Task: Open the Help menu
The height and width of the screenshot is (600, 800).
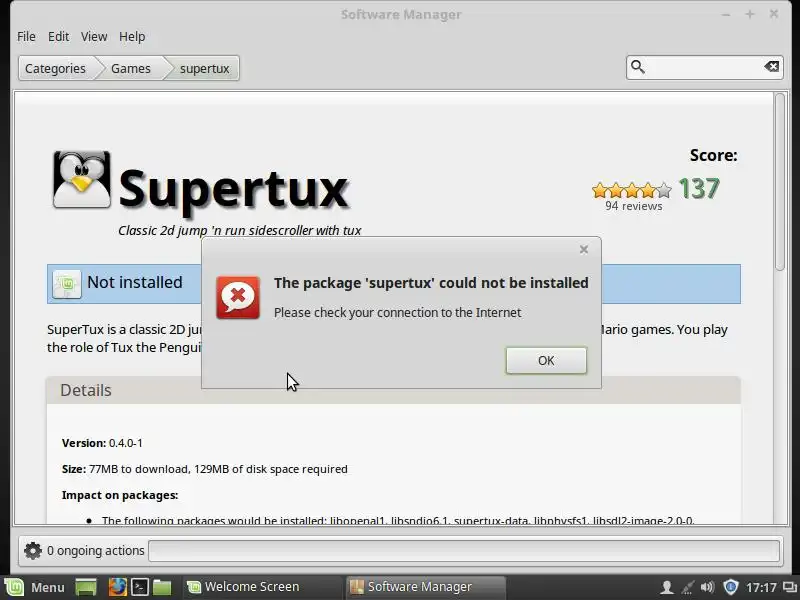Action: (132, 37)
